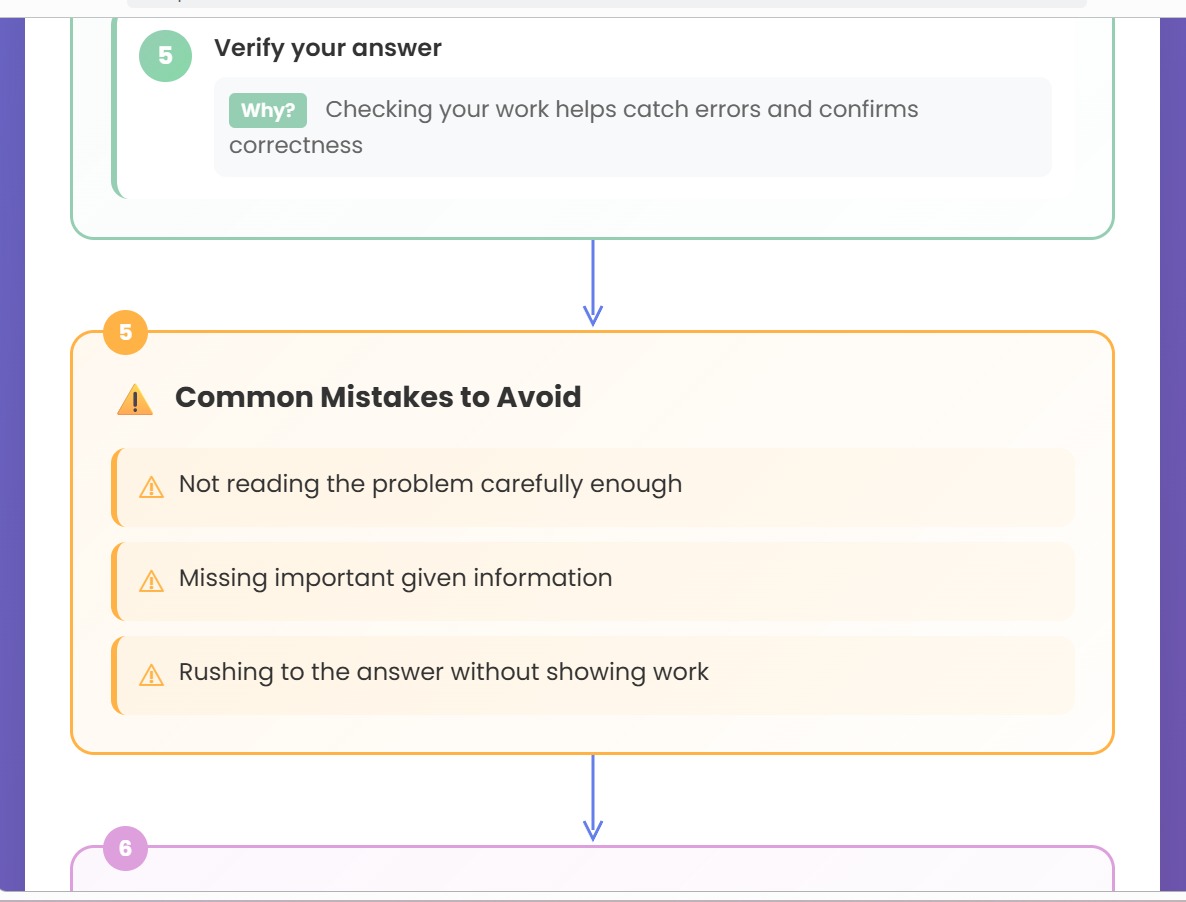Click the left purple page margin
Image resolution: width=1186 pixels, height=902 pixels.
[12, 454]
